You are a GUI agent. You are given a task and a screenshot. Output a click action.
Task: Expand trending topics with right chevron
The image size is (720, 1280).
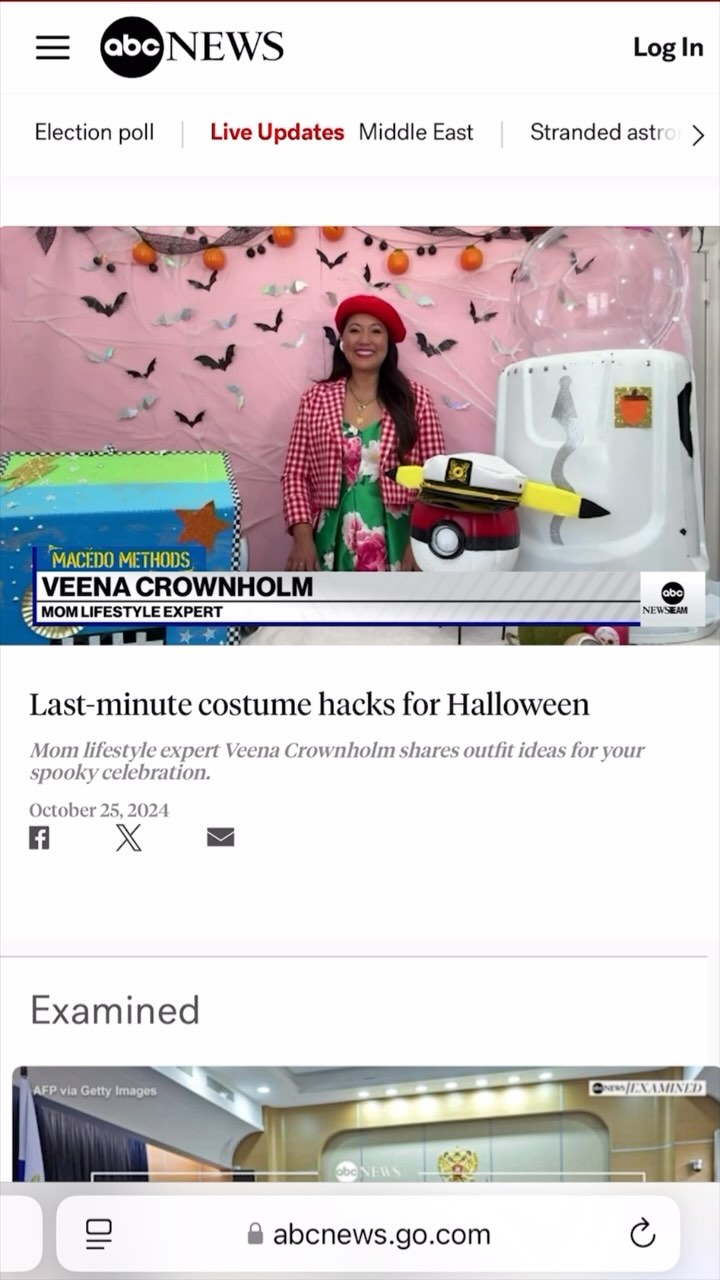698,135
